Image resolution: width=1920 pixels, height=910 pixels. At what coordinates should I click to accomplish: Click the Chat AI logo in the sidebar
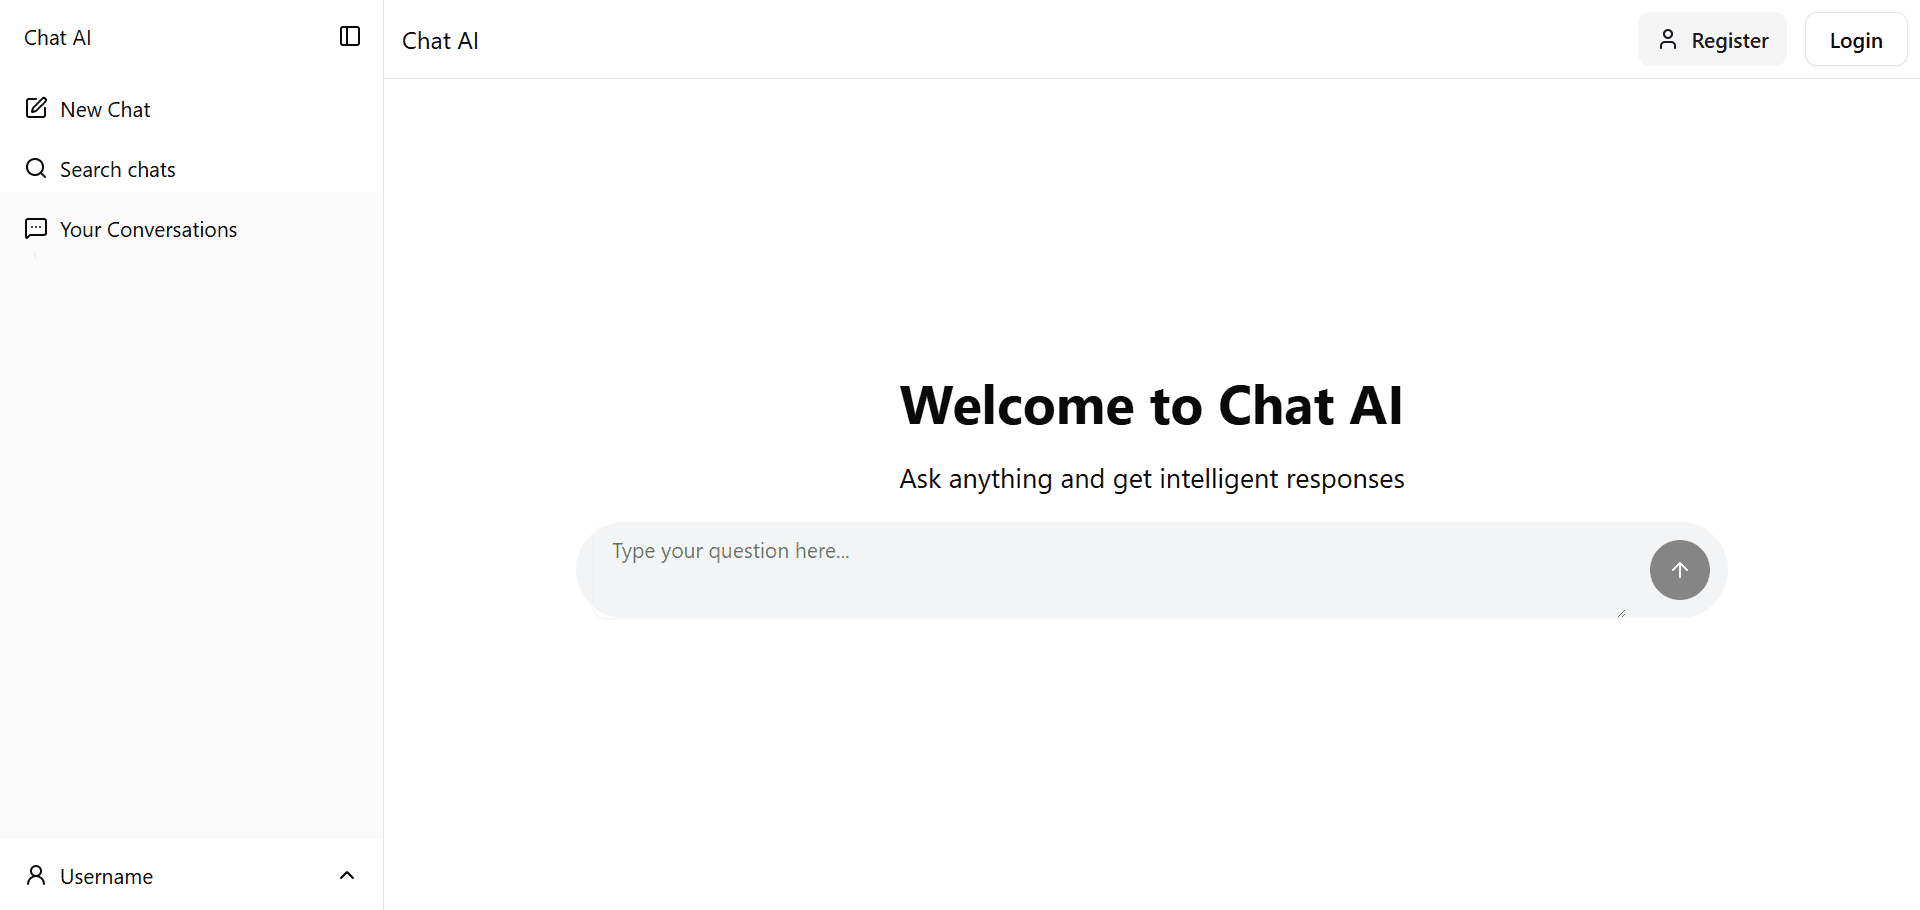pos(56,37)
